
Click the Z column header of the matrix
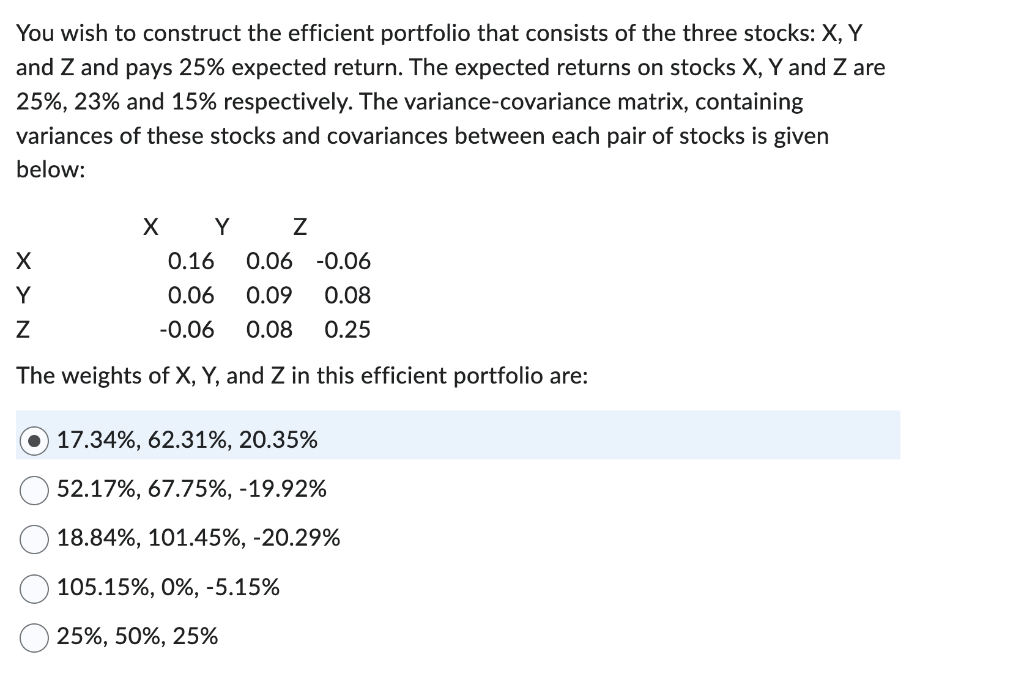point(300,227)
